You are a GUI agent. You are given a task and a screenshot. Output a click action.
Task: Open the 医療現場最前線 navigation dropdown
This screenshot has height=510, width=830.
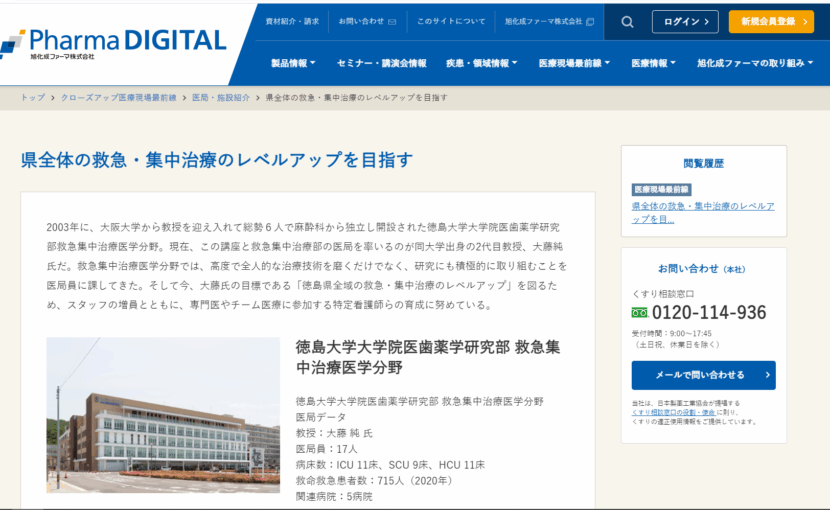(574, 63)
